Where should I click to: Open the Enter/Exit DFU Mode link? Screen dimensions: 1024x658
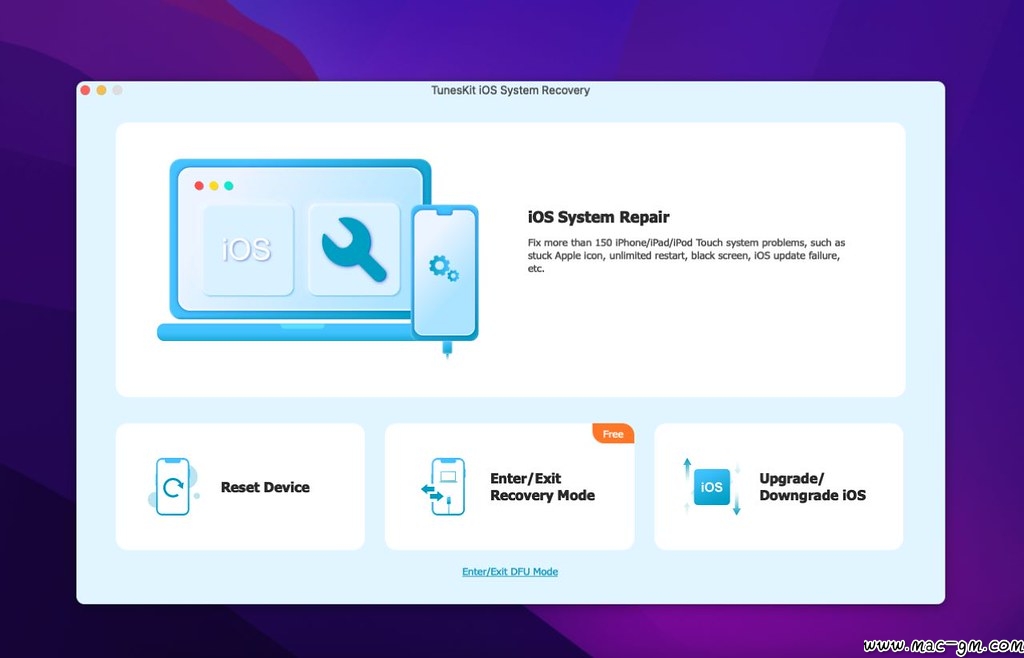pyautogui.click(x=510, y=572)
